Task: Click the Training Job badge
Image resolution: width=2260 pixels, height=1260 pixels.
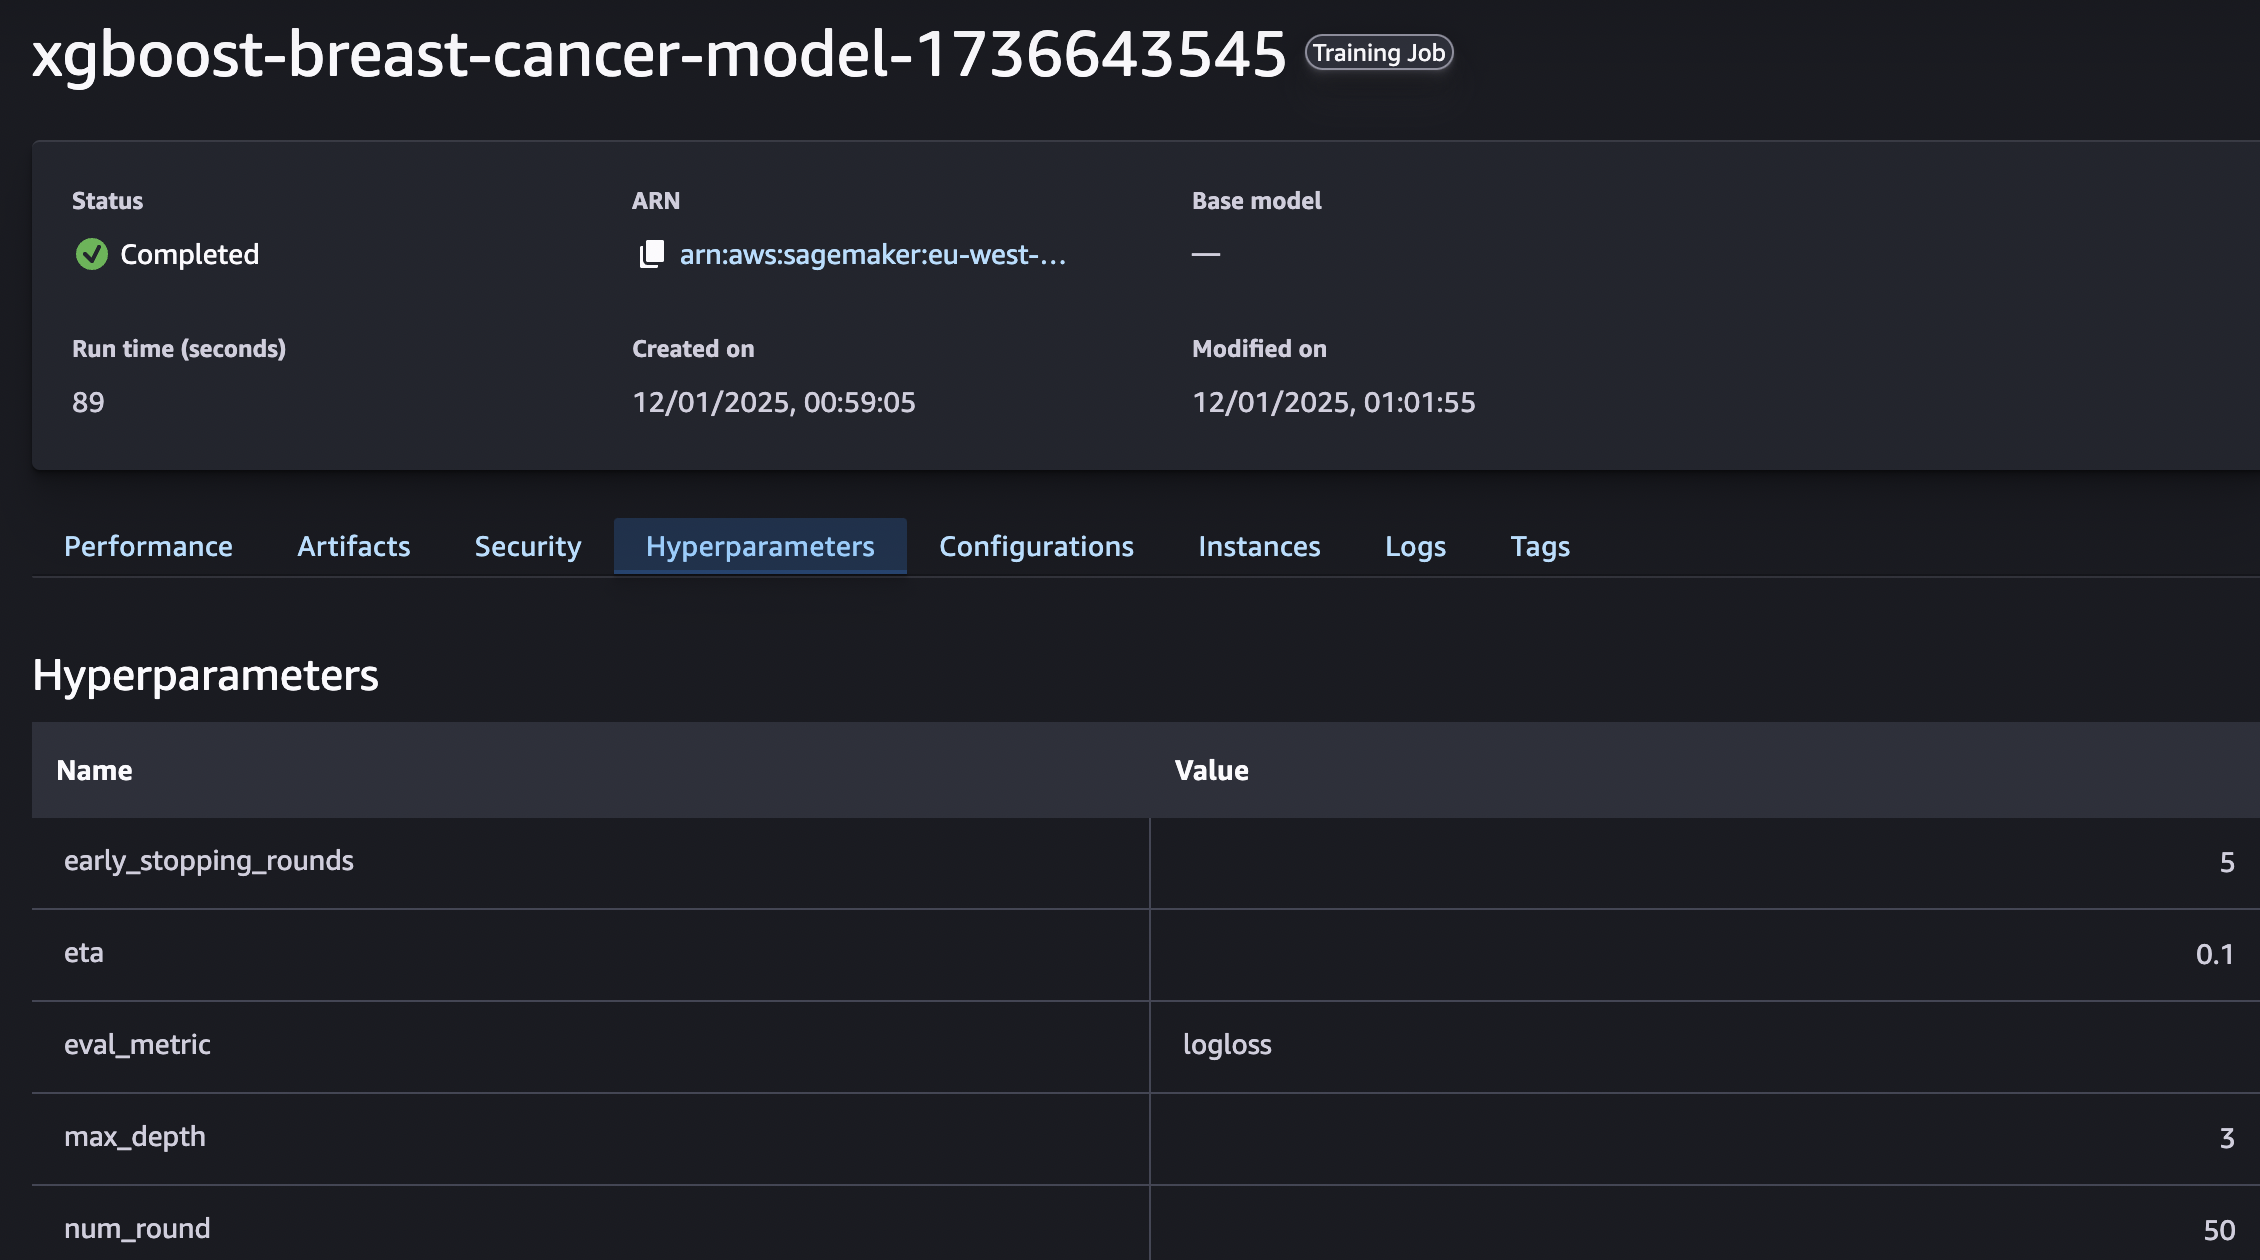Action: tap(1378, 53)
